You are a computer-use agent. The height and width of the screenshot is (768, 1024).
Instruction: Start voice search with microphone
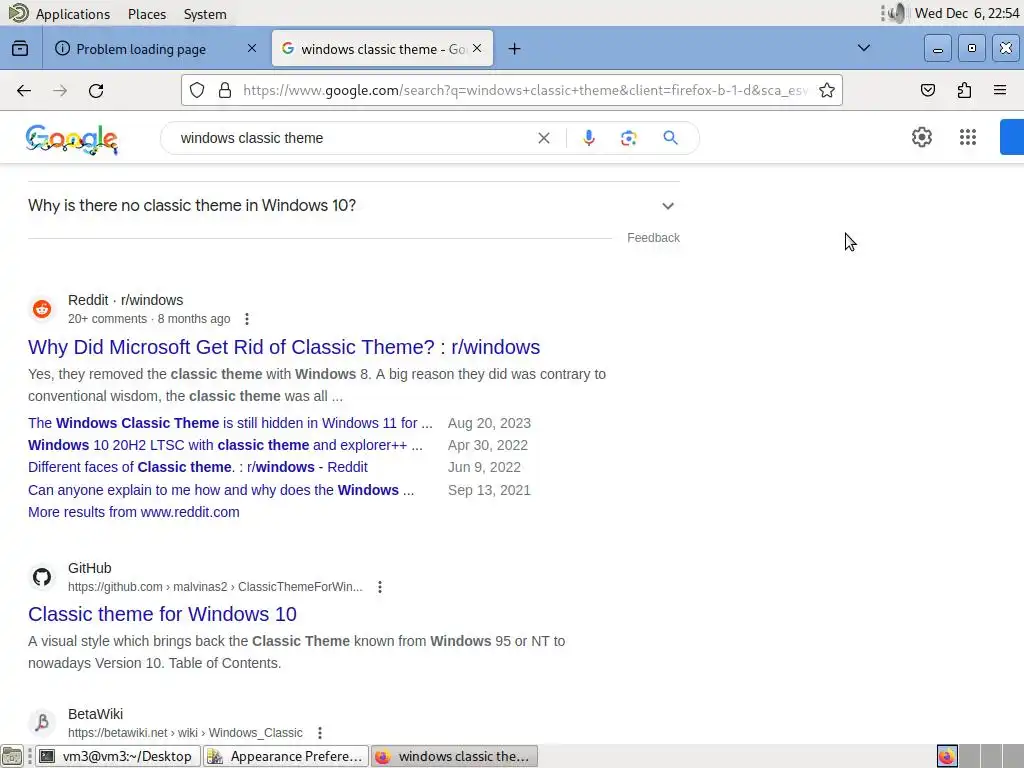[x=588, y=138]
